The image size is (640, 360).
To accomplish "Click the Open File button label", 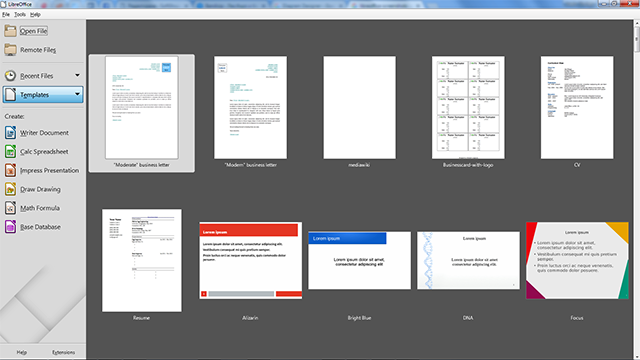I will [33, 31].
